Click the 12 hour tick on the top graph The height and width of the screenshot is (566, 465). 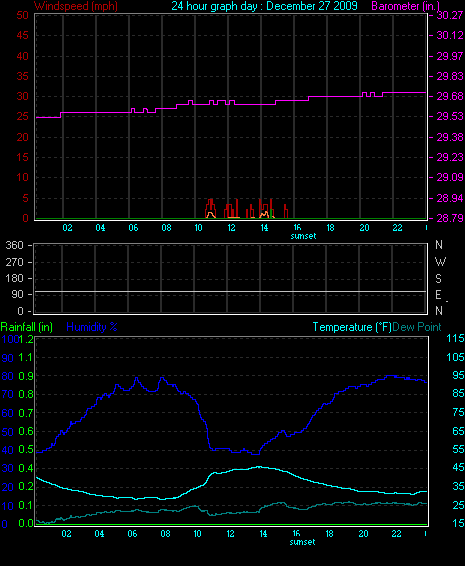click(231, 228)
